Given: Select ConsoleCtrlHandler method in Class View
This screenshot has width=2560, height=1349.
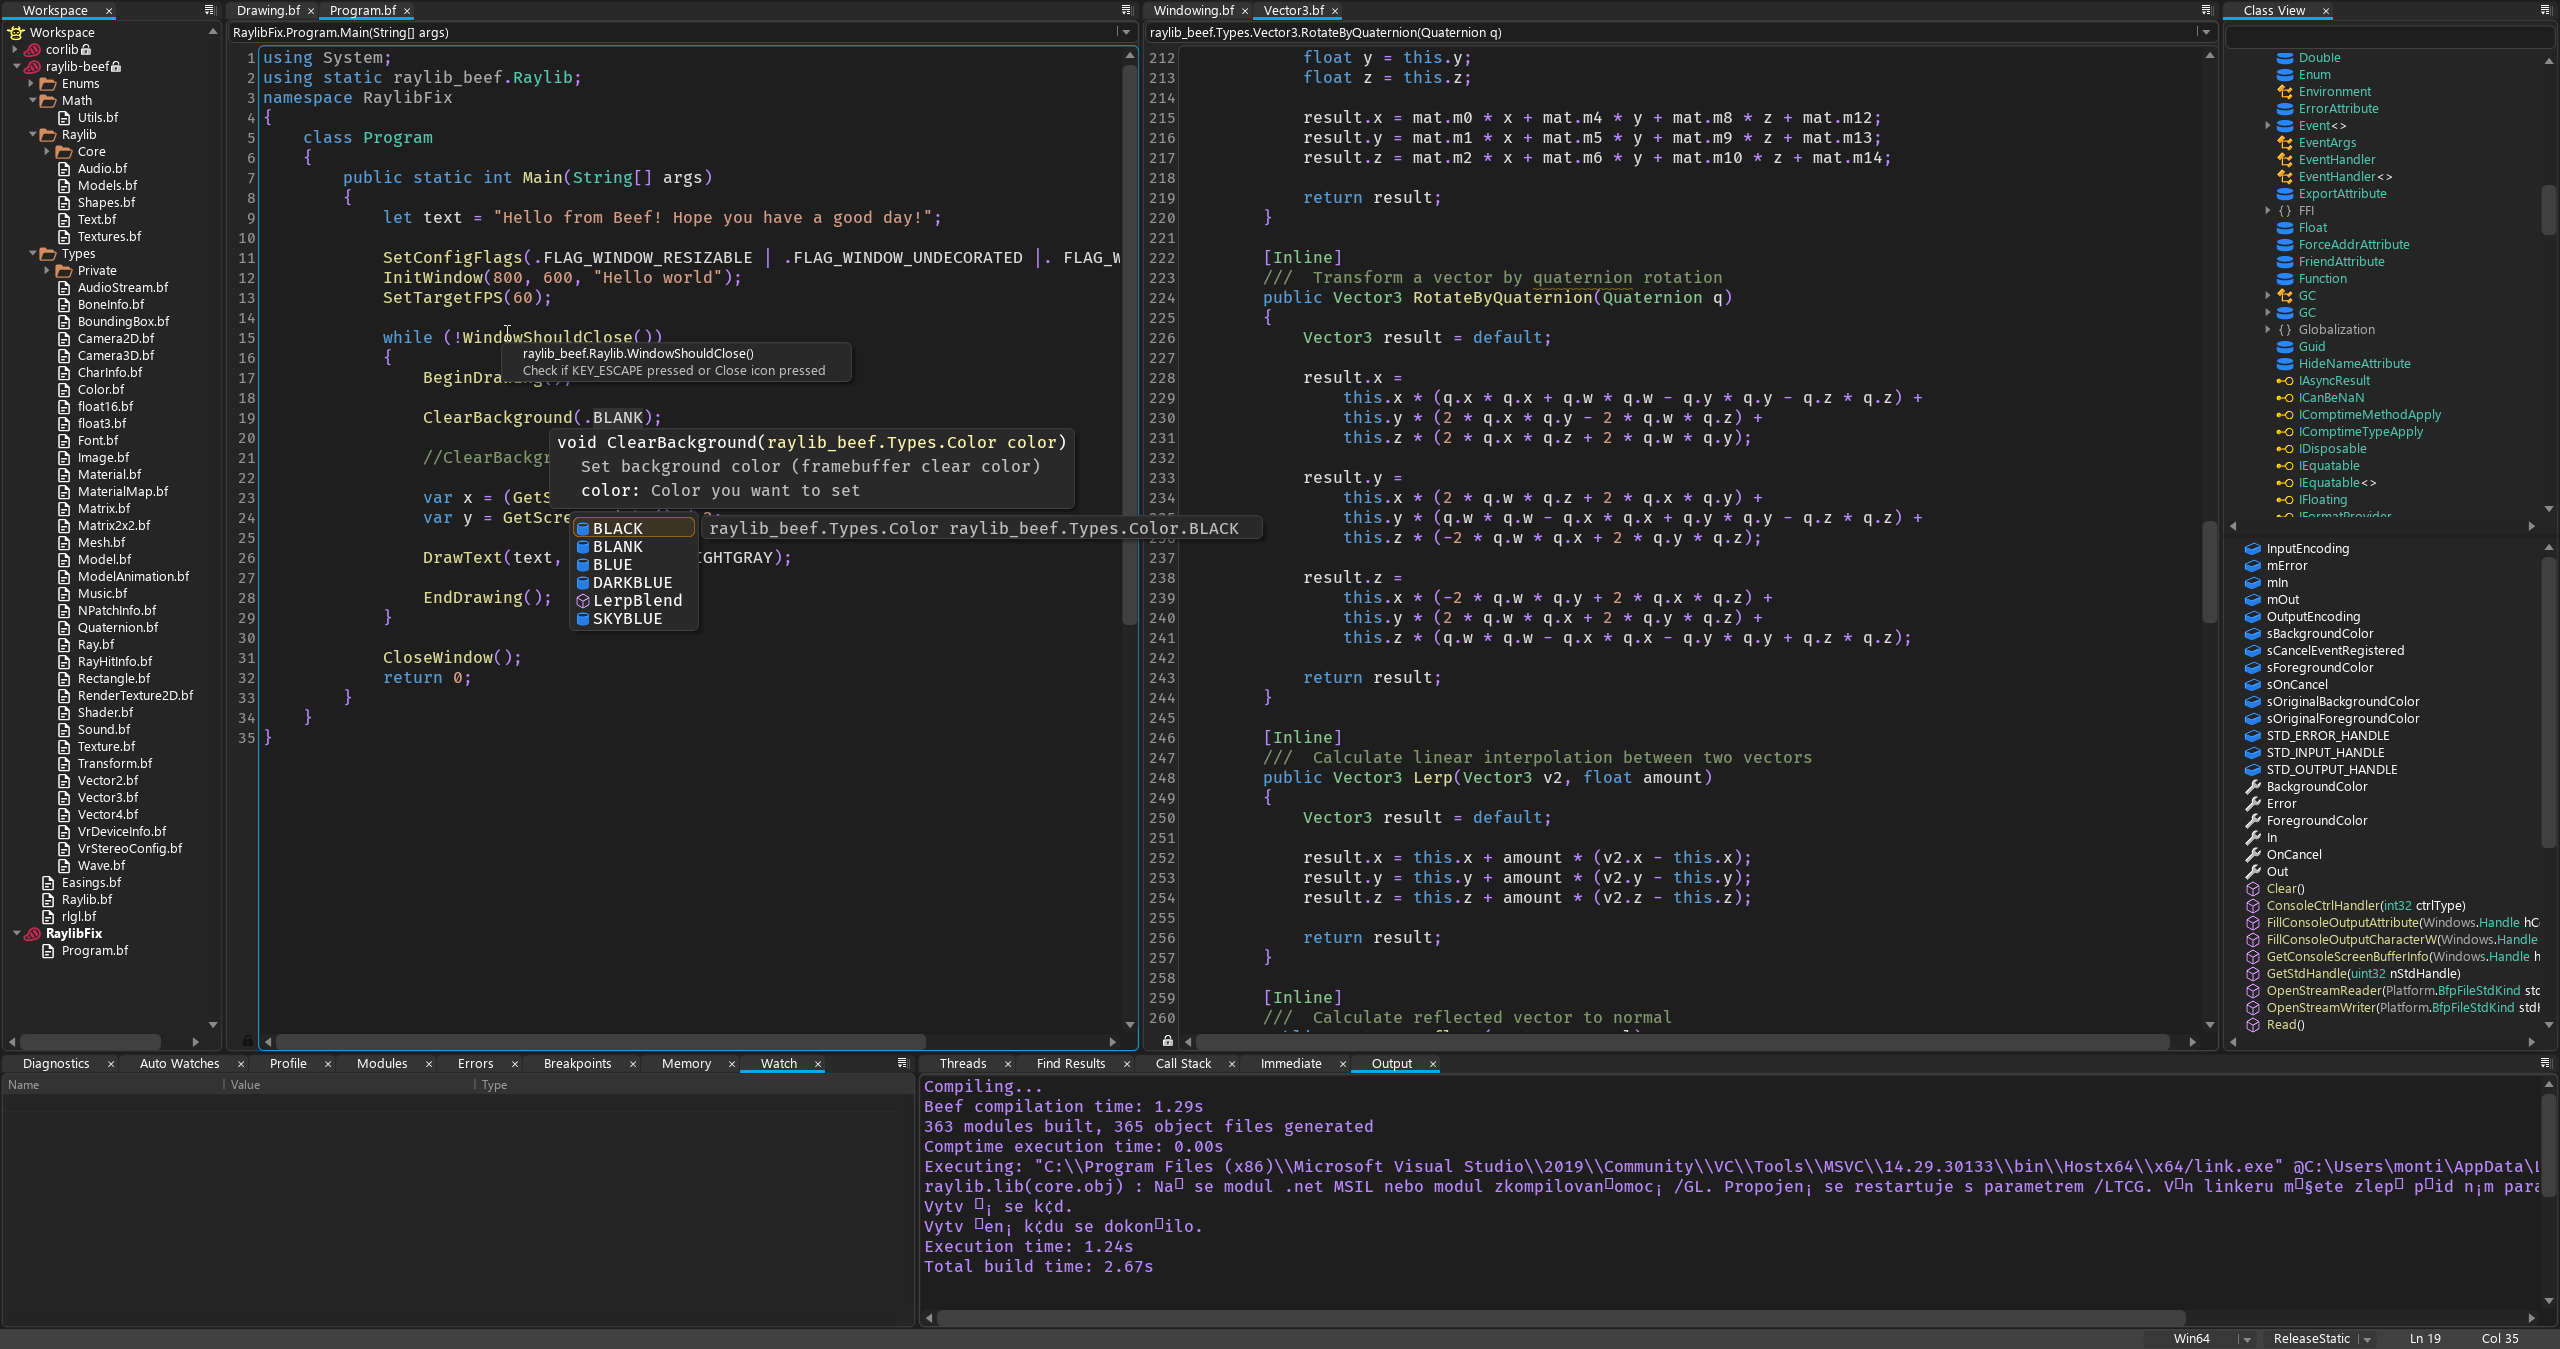Looking at the screenshot, I should click(x=2366, y=905).
